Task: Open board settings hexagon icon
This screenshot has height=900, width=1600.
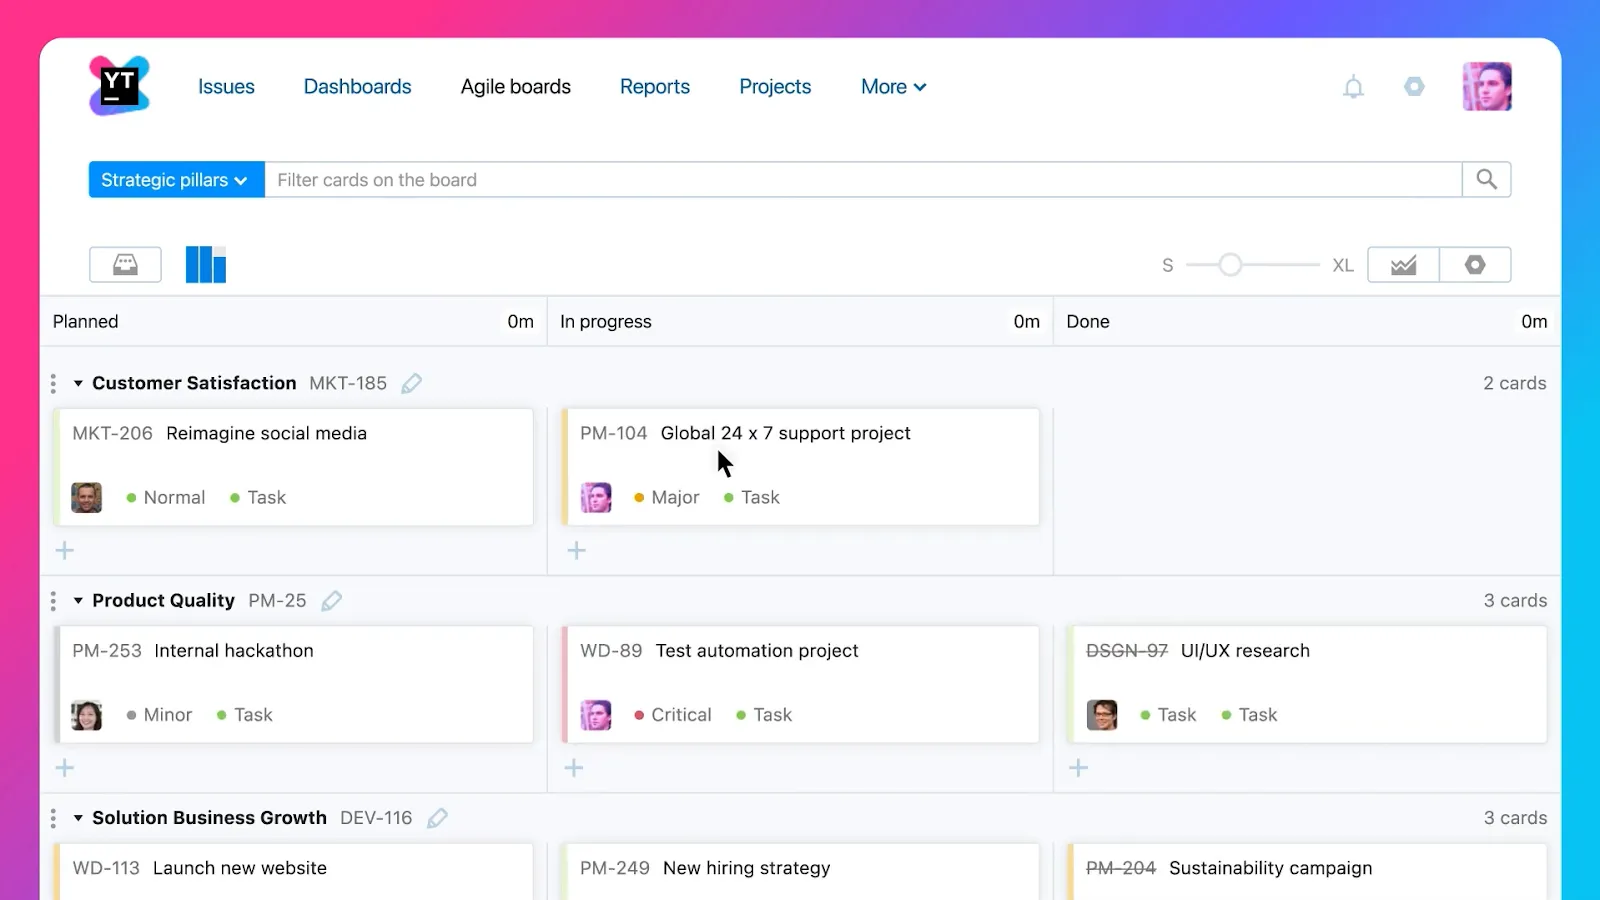Action: [x=1475, y=265]
